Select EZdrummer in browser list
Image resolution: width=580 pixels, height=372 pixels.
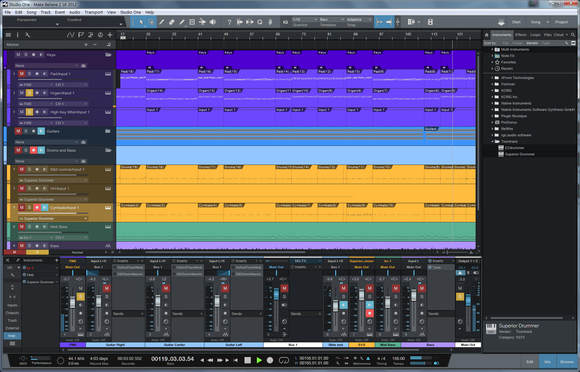coord(514,148)
